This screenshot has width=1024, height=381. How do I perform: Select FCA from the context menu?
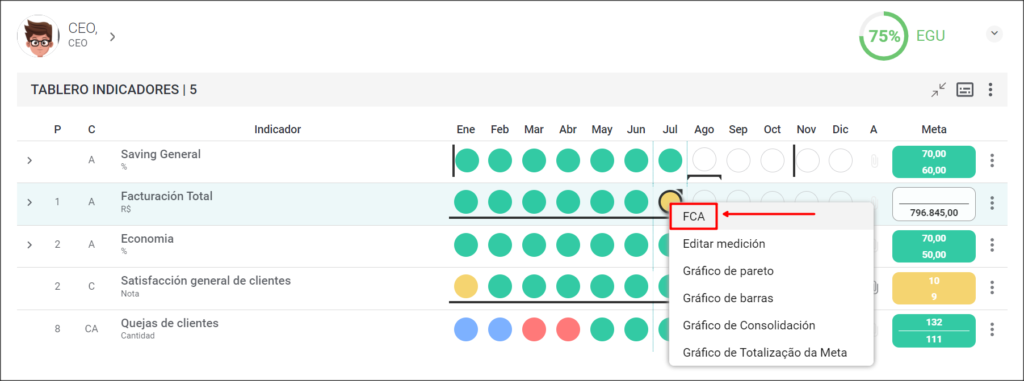pyautogui.click(x=694, y=217)
